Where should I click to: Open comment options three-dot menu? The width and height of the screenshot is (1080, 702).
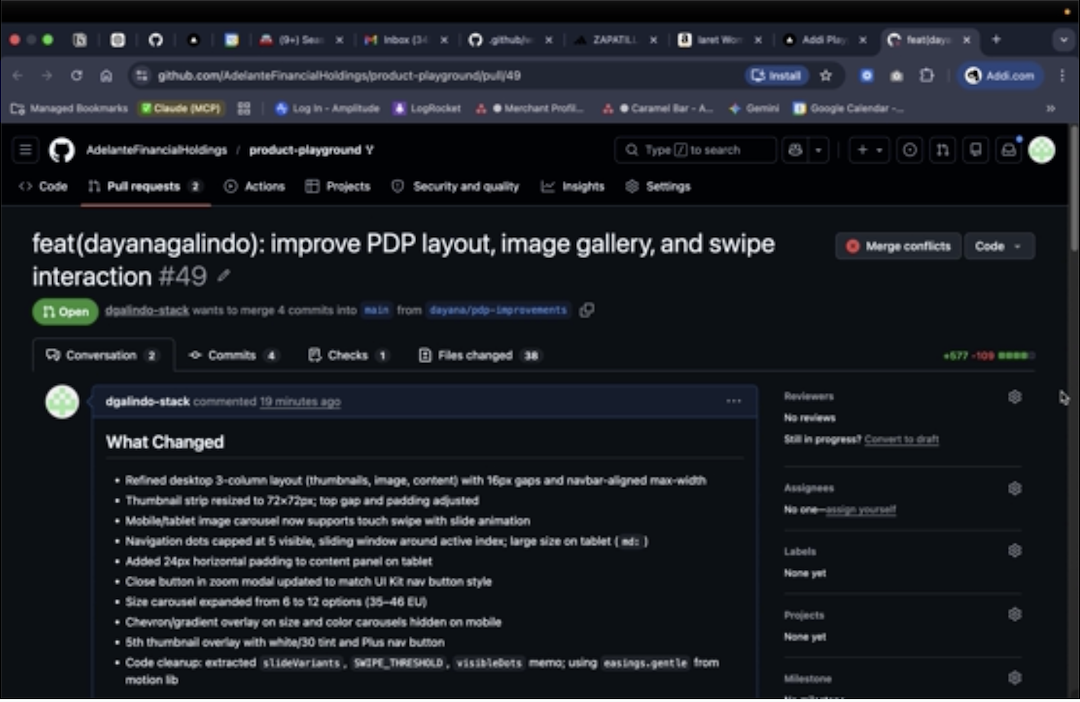click(x=734, y=401)
